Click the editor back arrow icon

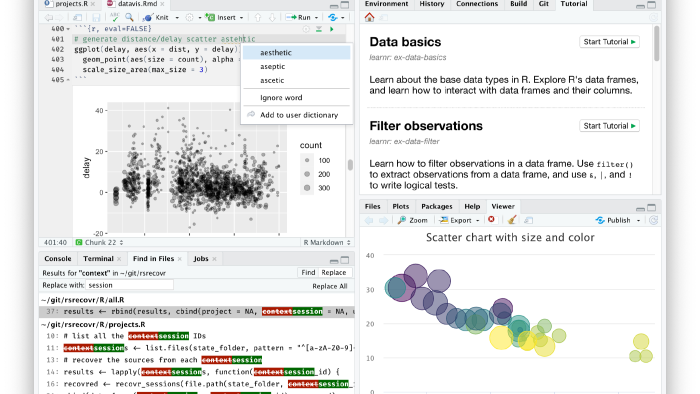pos(48,18)
